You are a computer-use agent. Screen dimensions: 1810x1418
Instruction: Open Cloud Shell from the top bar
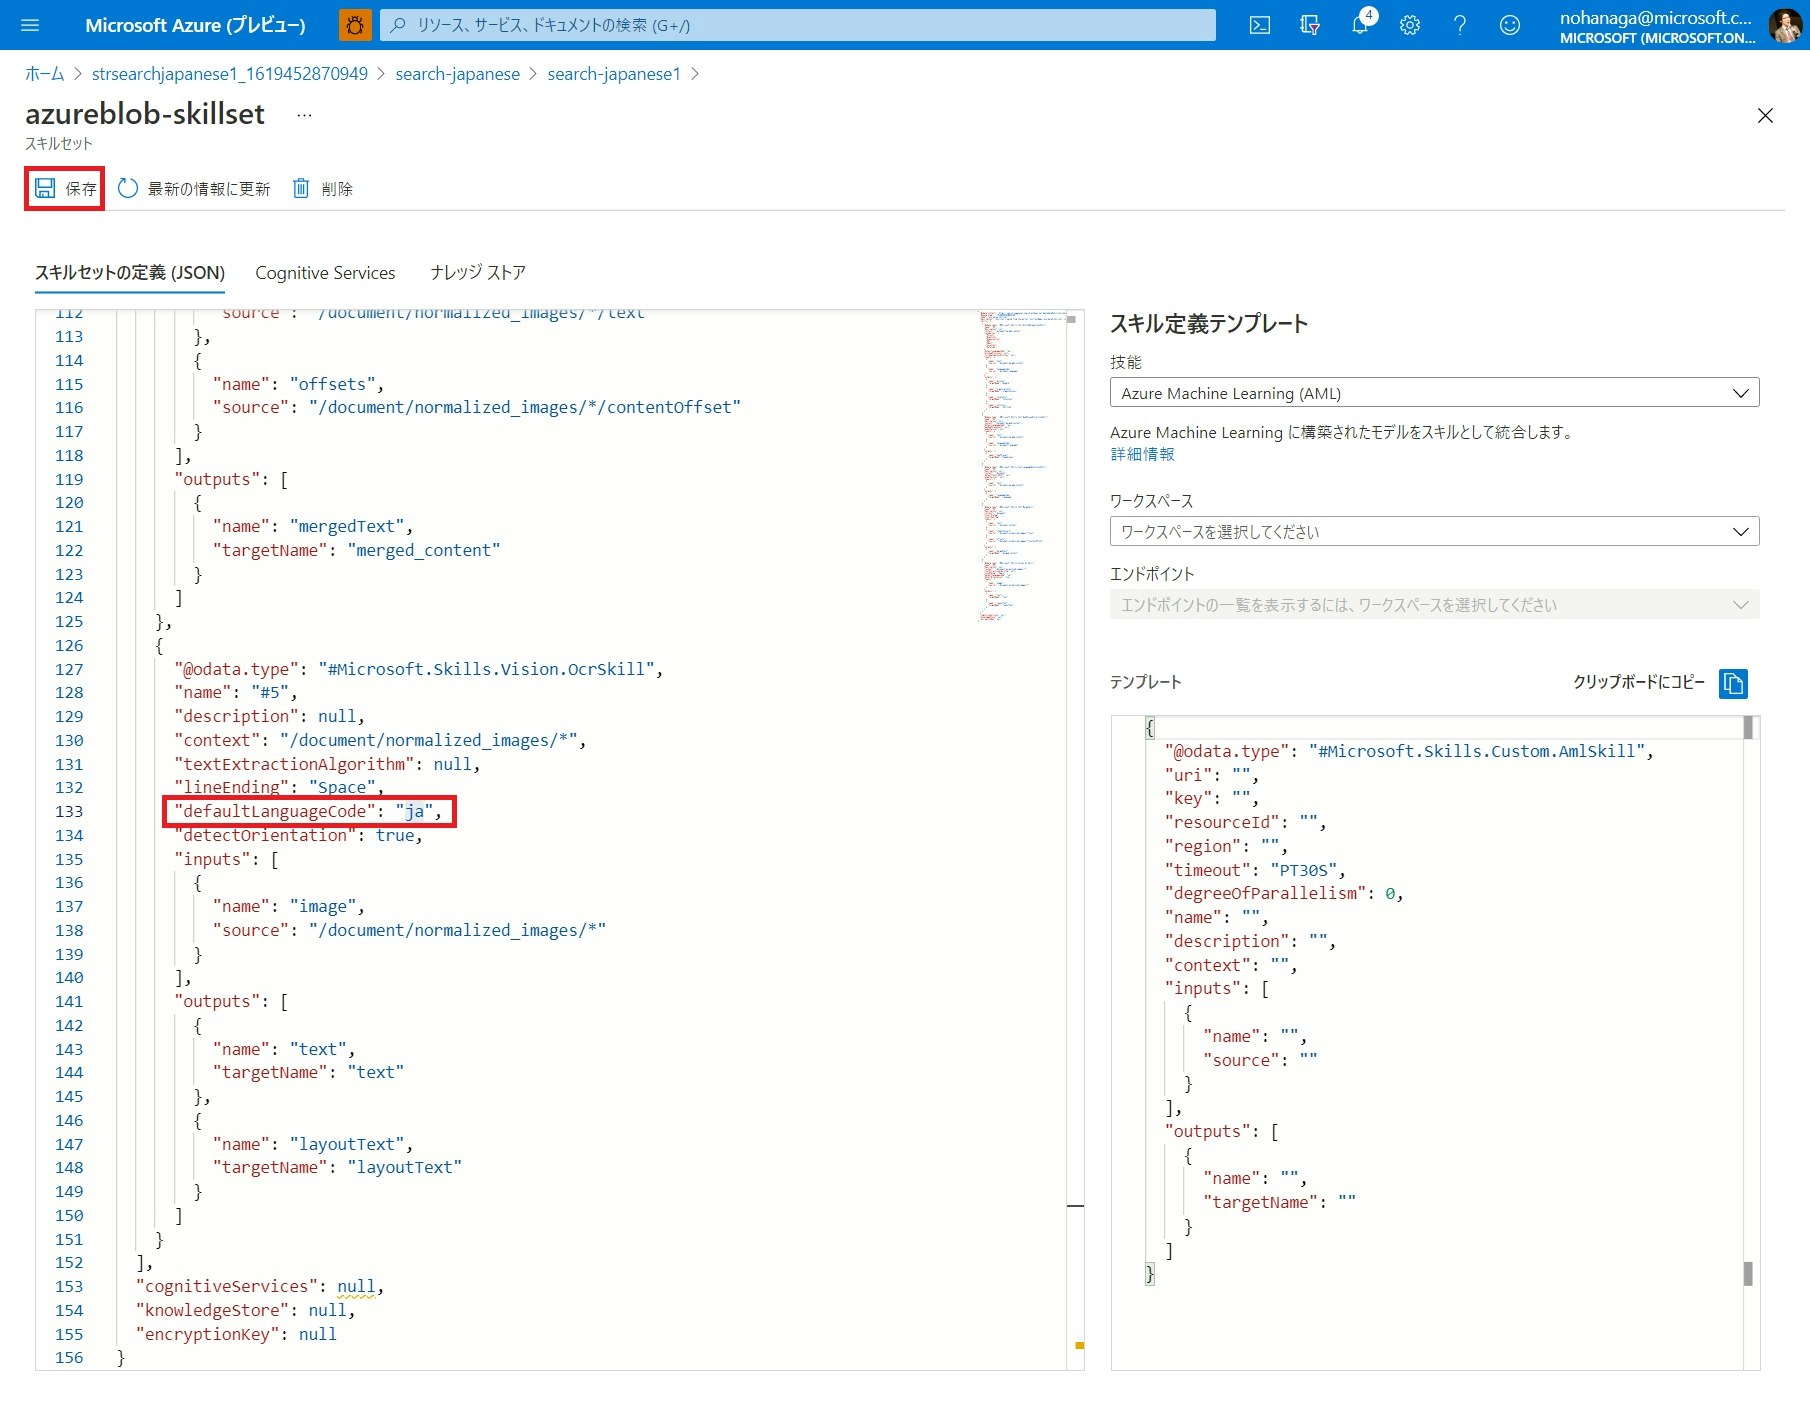1260,25
